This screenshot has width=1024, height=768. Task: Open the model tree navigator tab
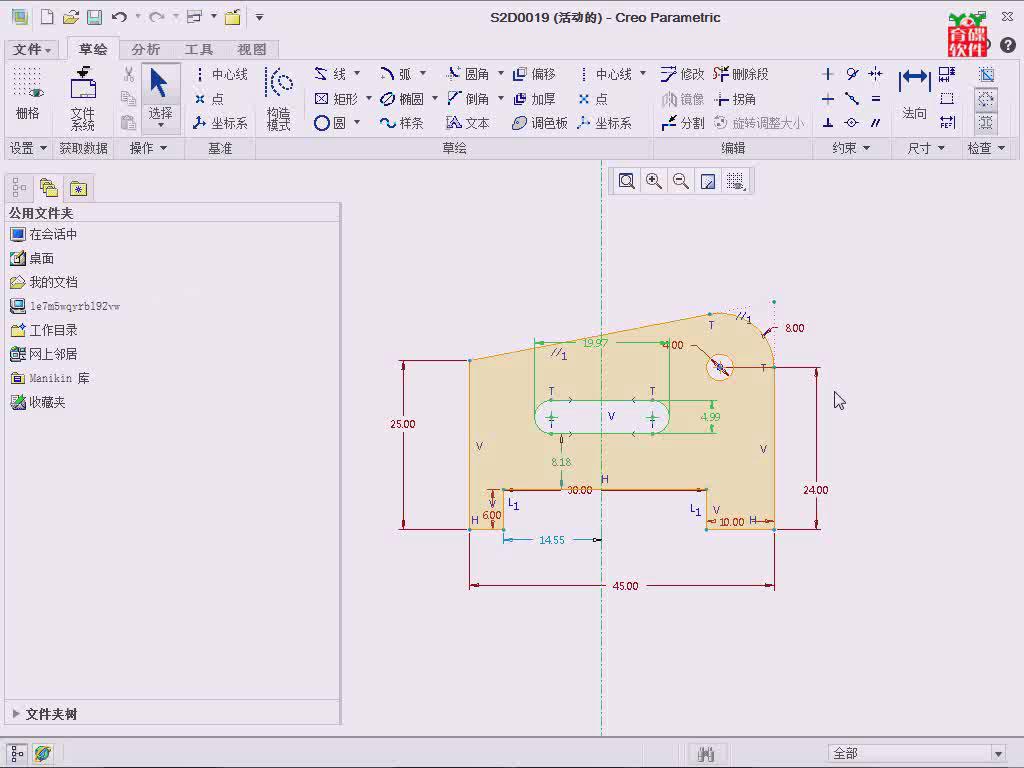[19, 188]
